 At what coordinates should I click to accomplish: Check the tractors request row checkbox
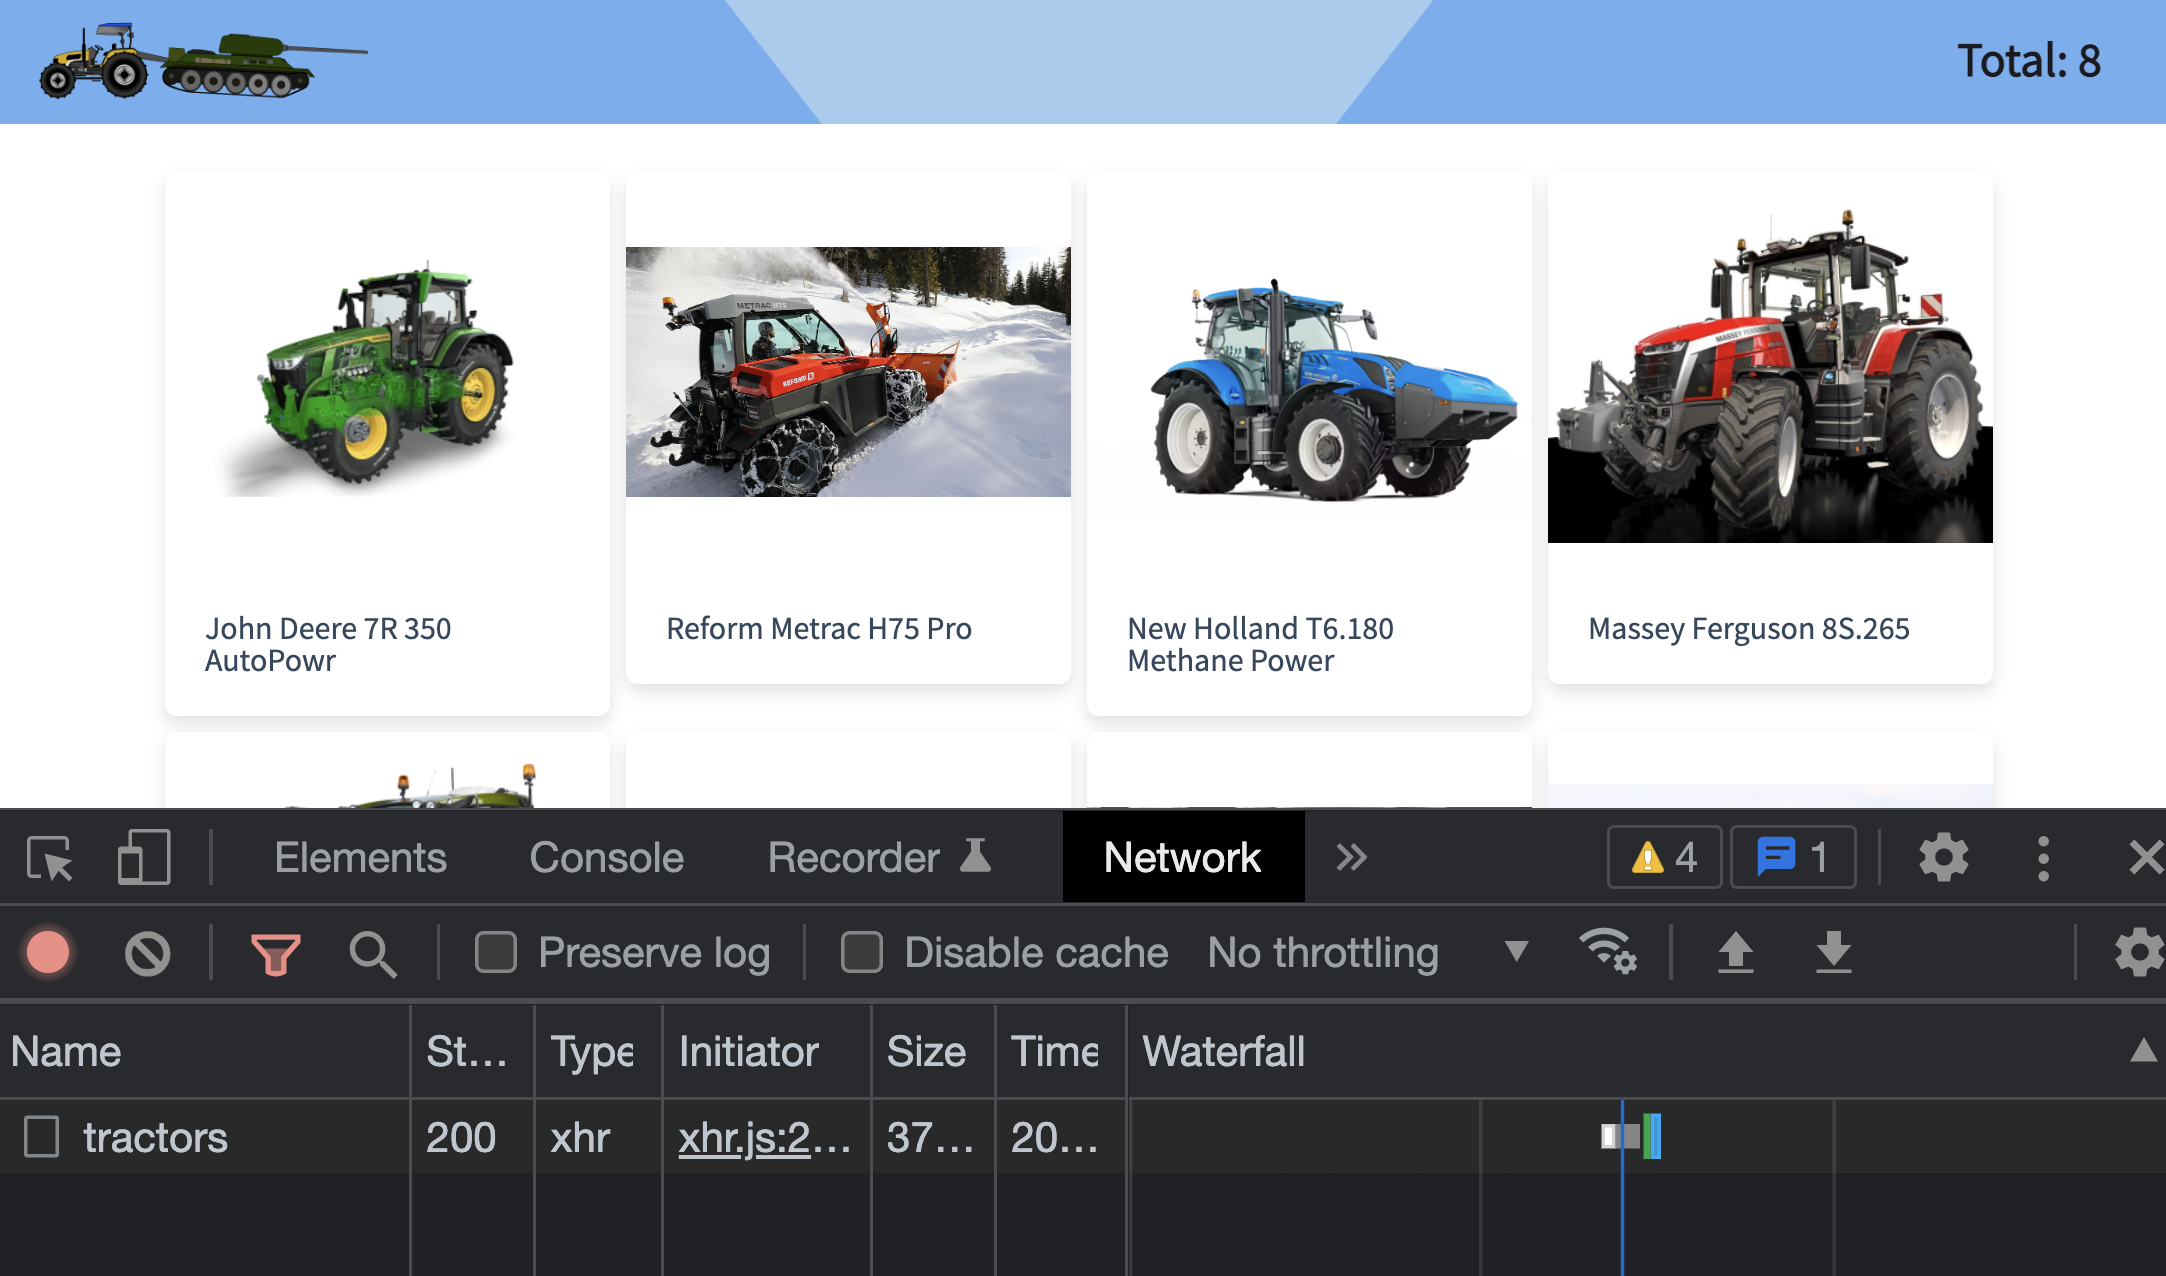point(42,1137)
